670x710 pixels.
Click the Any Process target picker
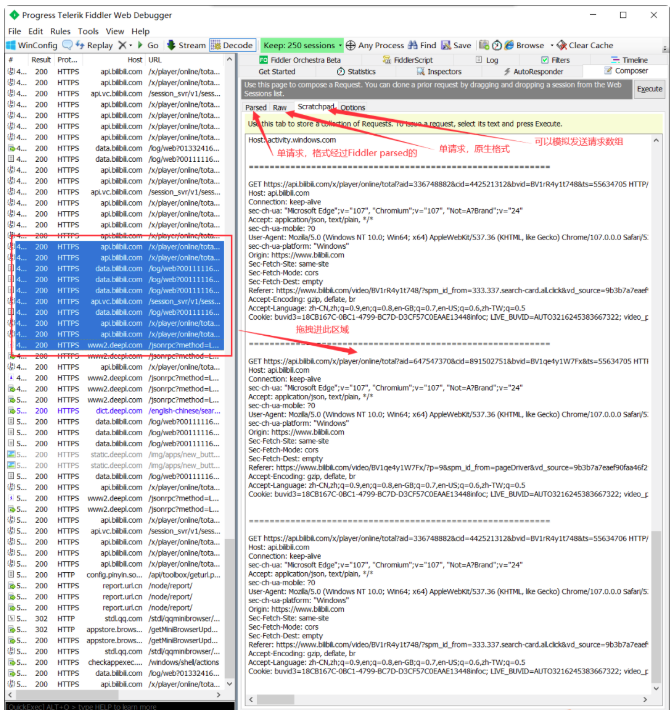(x=375, y=45)
